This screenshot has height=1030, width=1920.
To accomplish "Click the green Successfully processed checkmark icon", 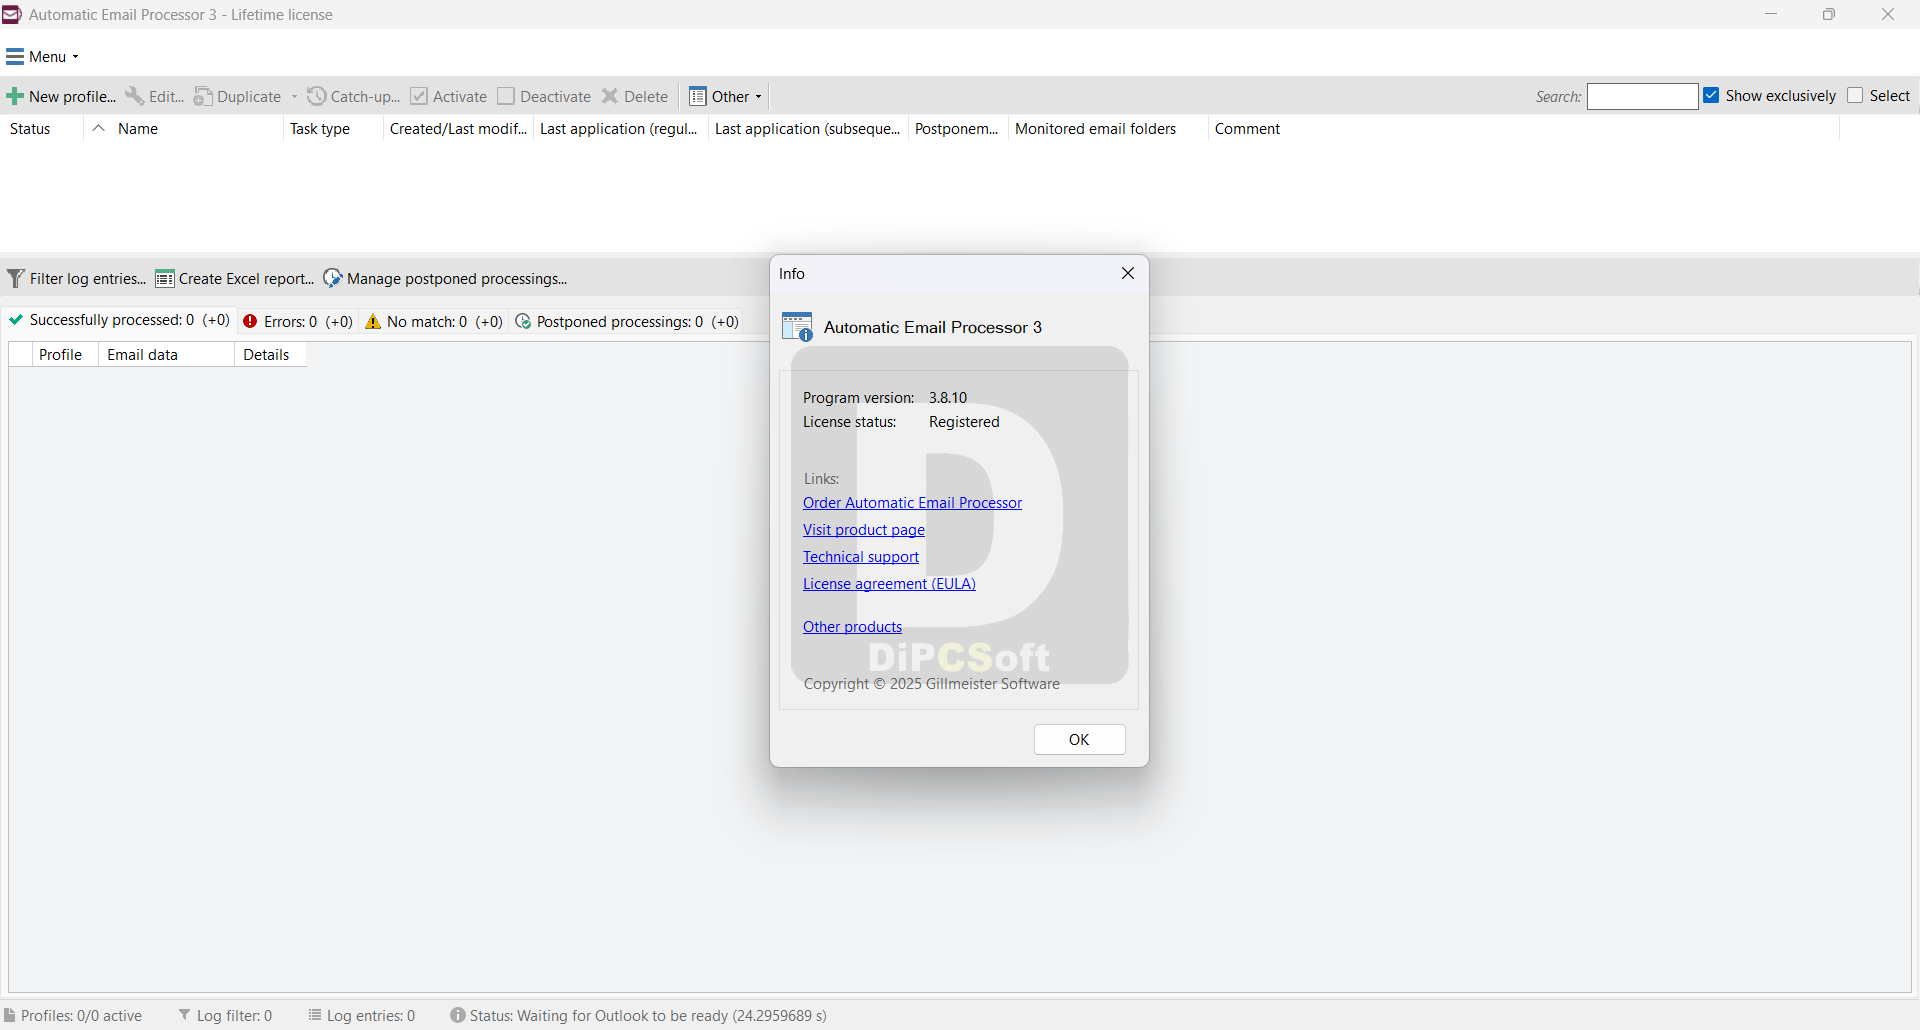I will pyautogui.click(x=16, y=320).
